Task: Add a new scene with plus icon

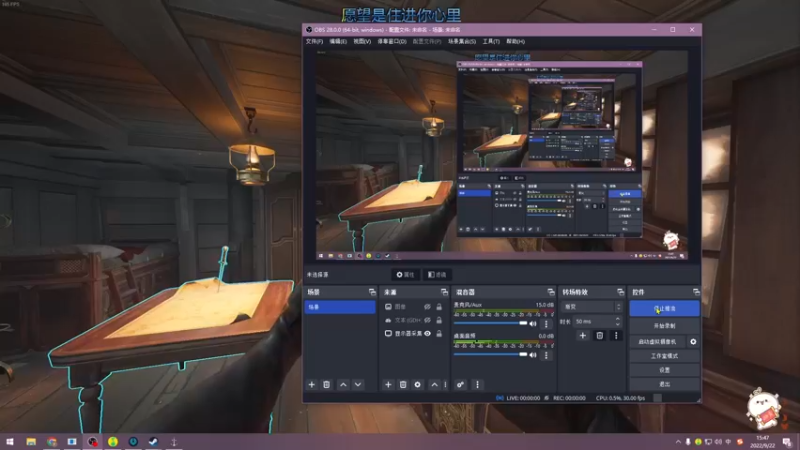Action: 312,385
